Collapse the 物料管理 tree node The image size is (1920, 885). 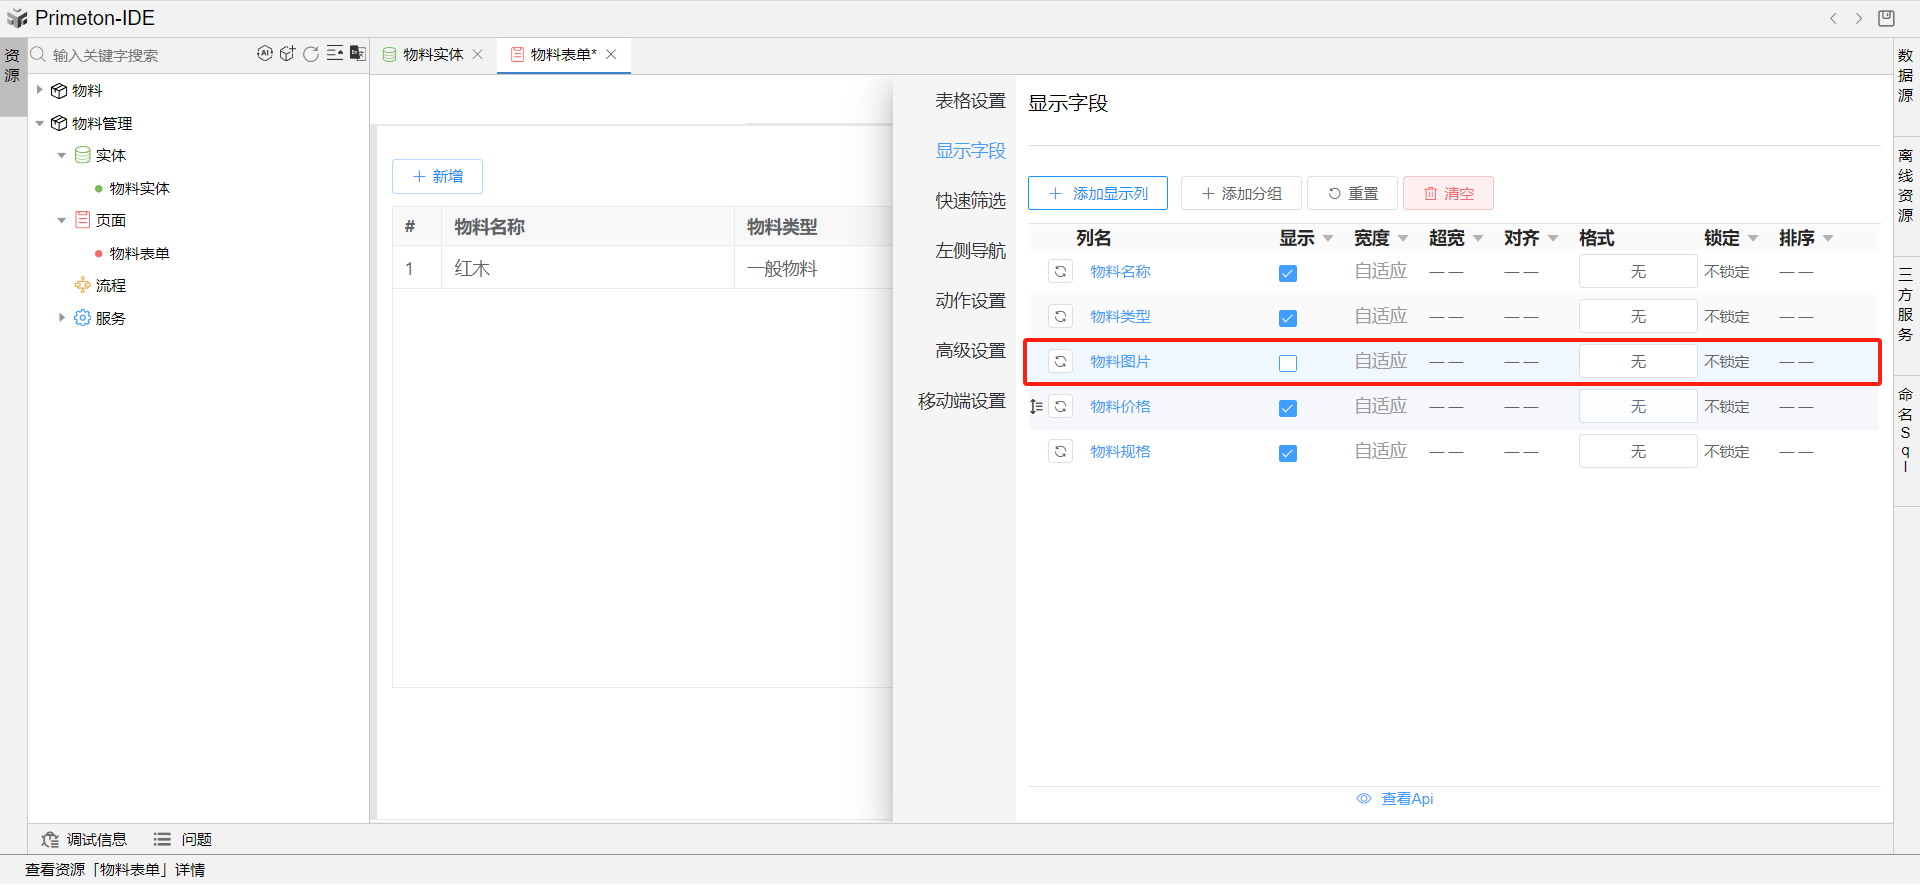click(40, 123)
